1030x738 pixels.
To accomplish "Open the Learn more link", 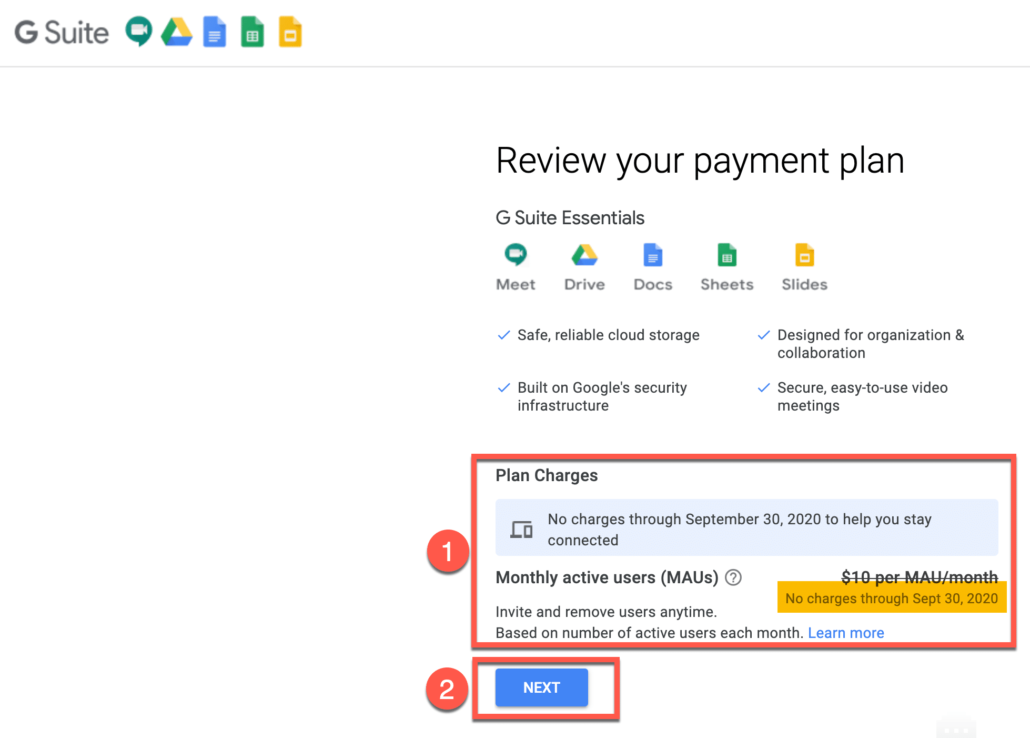I will (846, 633).
